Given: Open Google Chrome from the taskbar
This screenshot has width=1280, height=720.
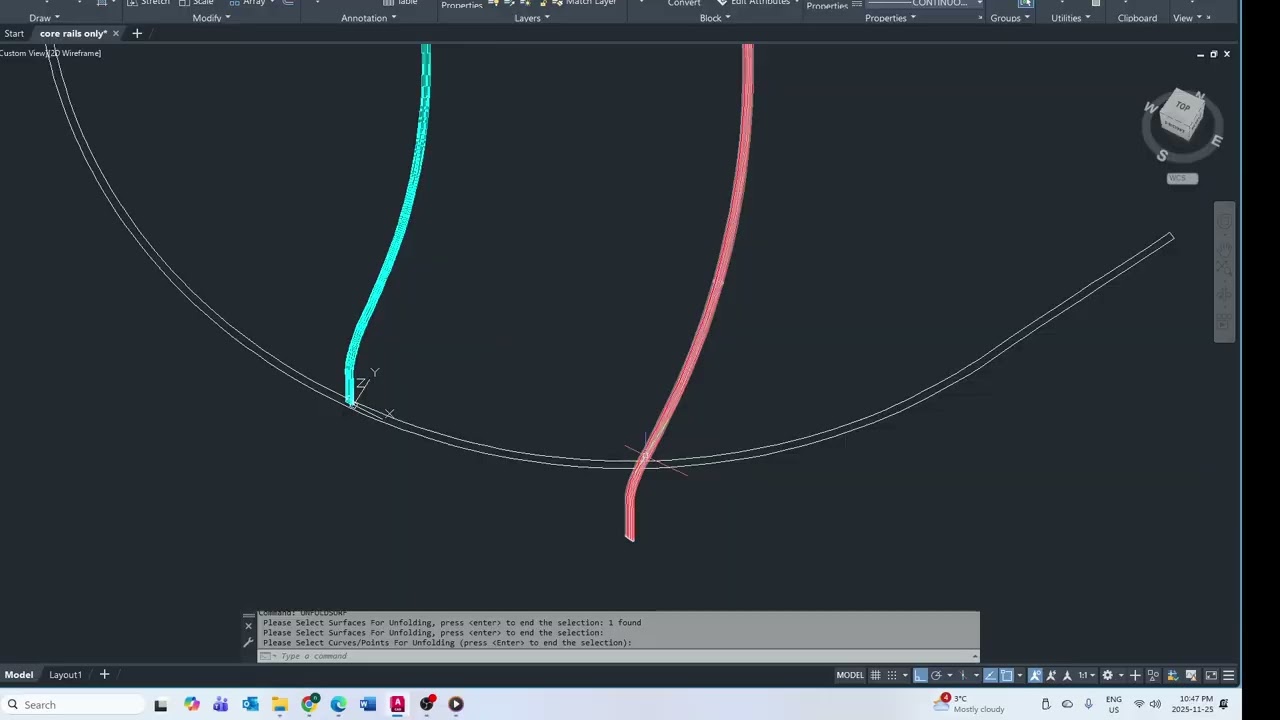Looking at the screenshot, I should (309, 705).
